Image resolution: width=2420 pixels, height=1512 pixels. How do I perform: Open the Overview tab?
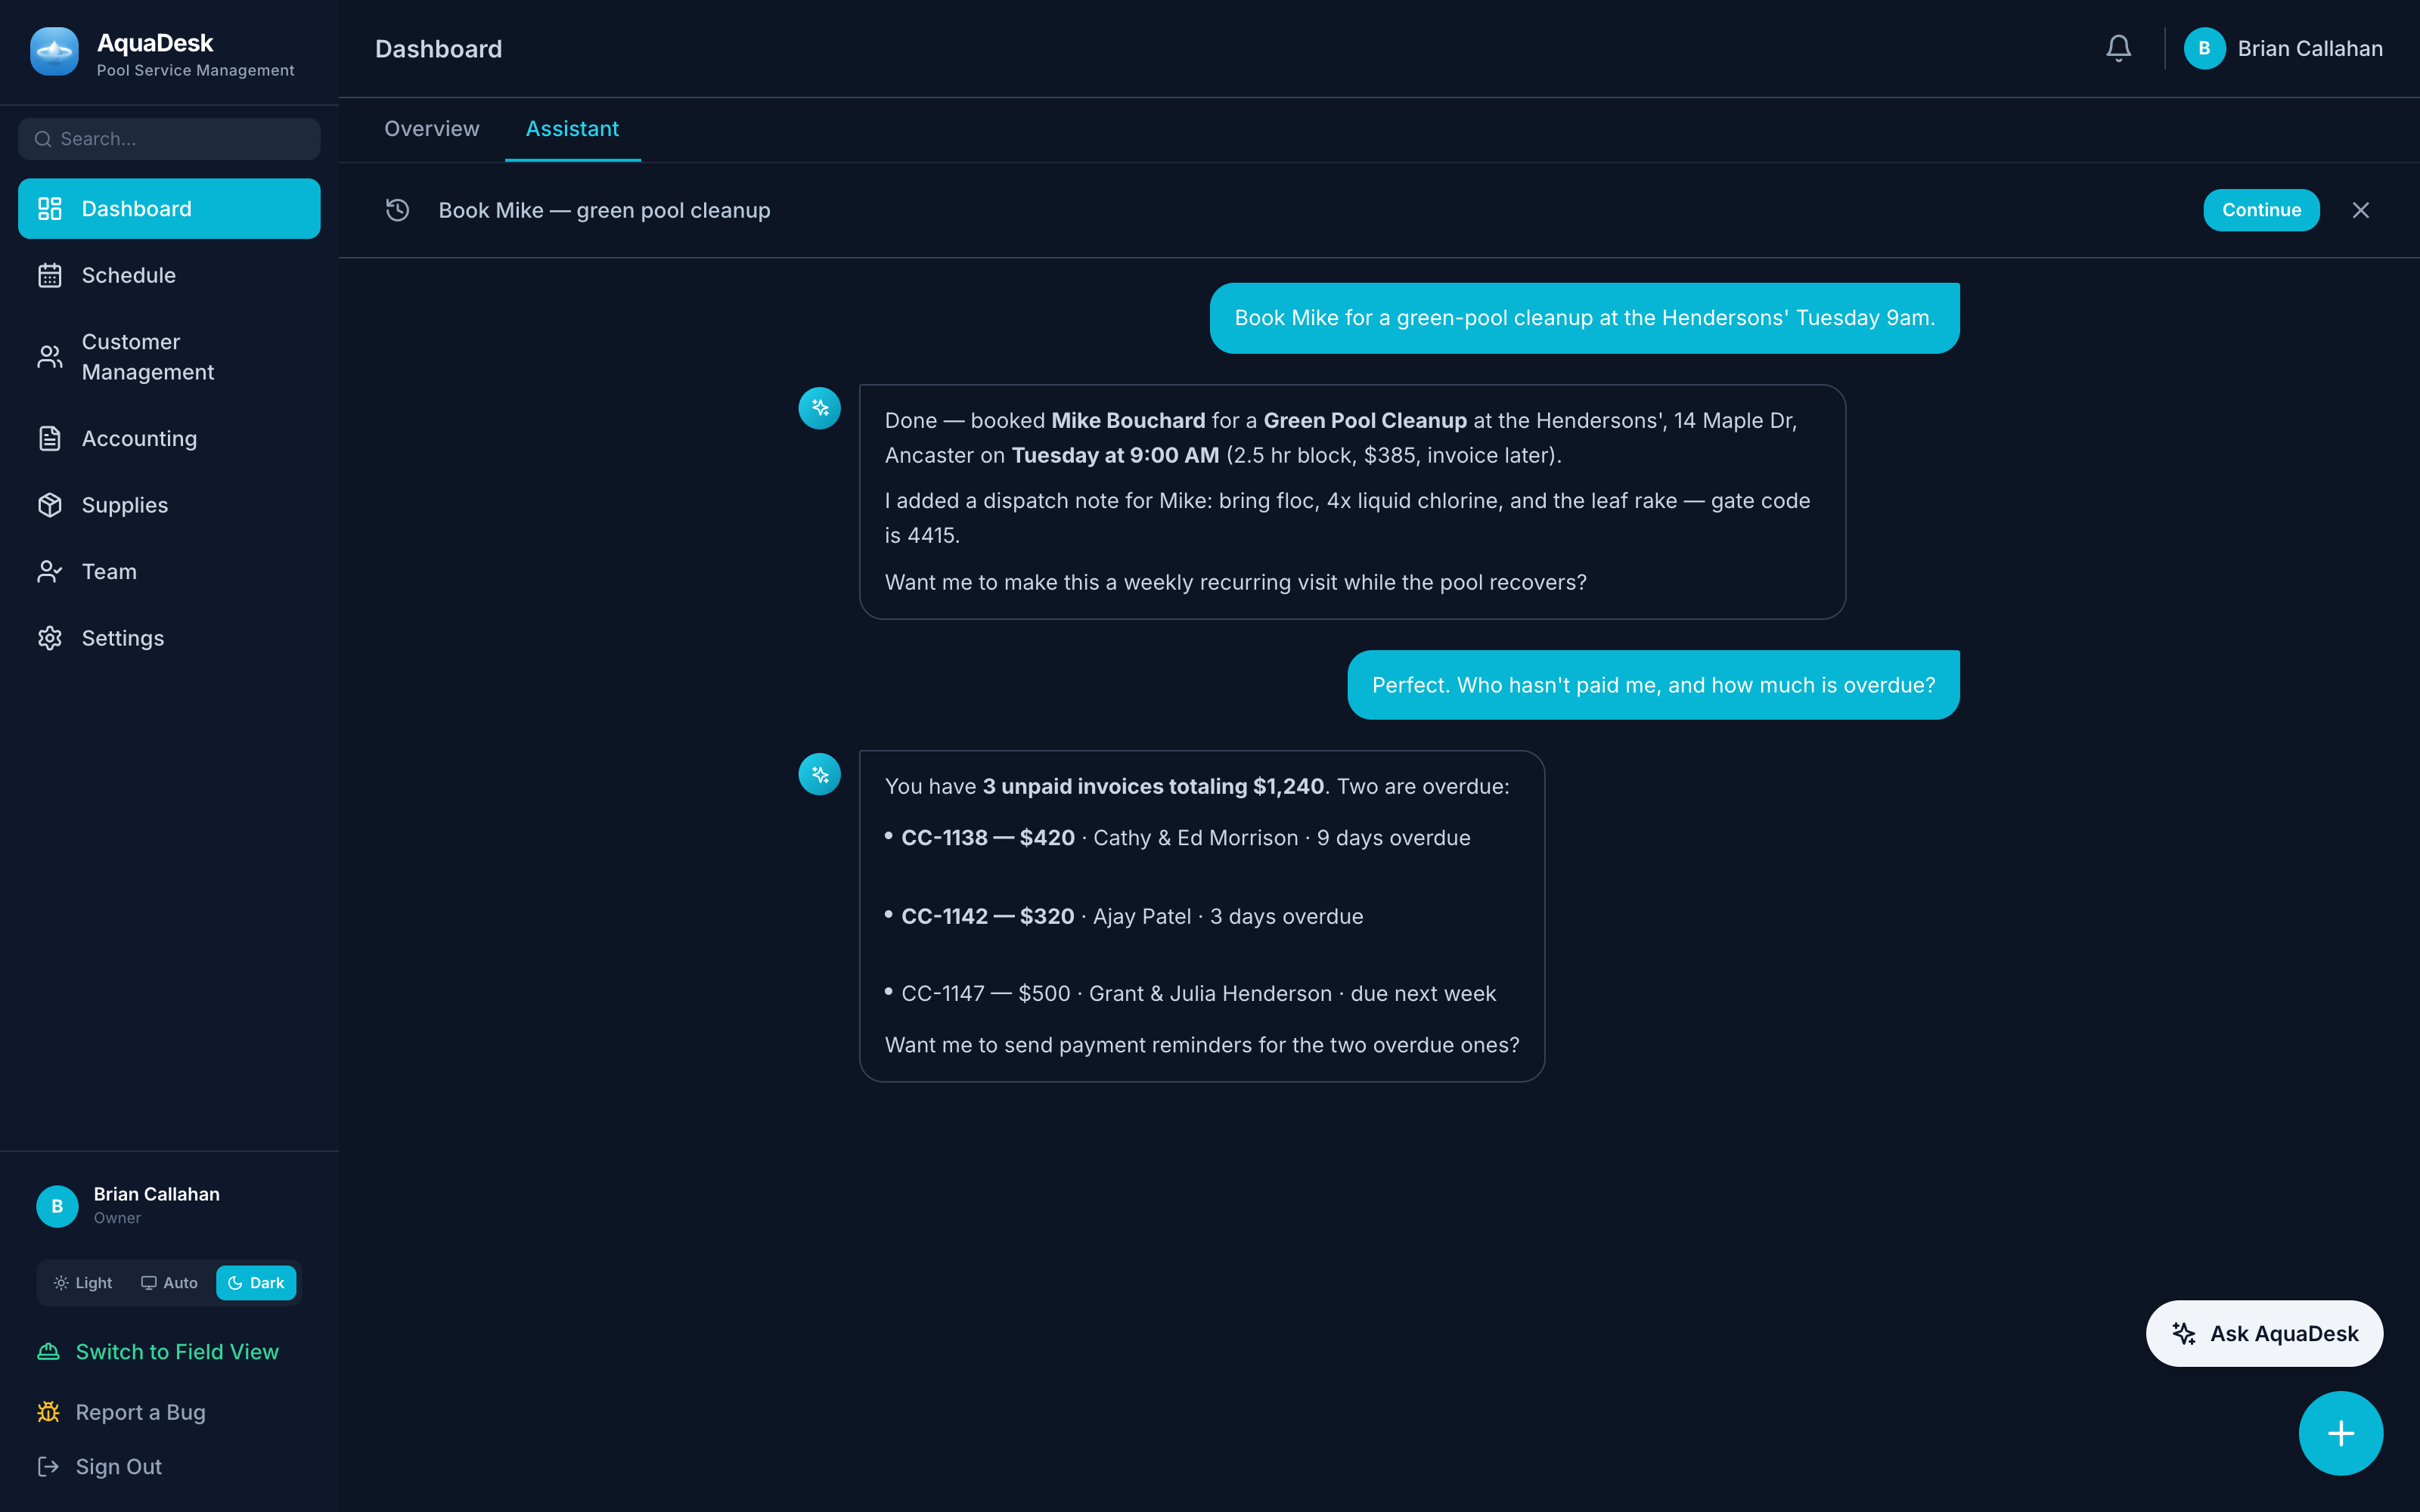432,129
